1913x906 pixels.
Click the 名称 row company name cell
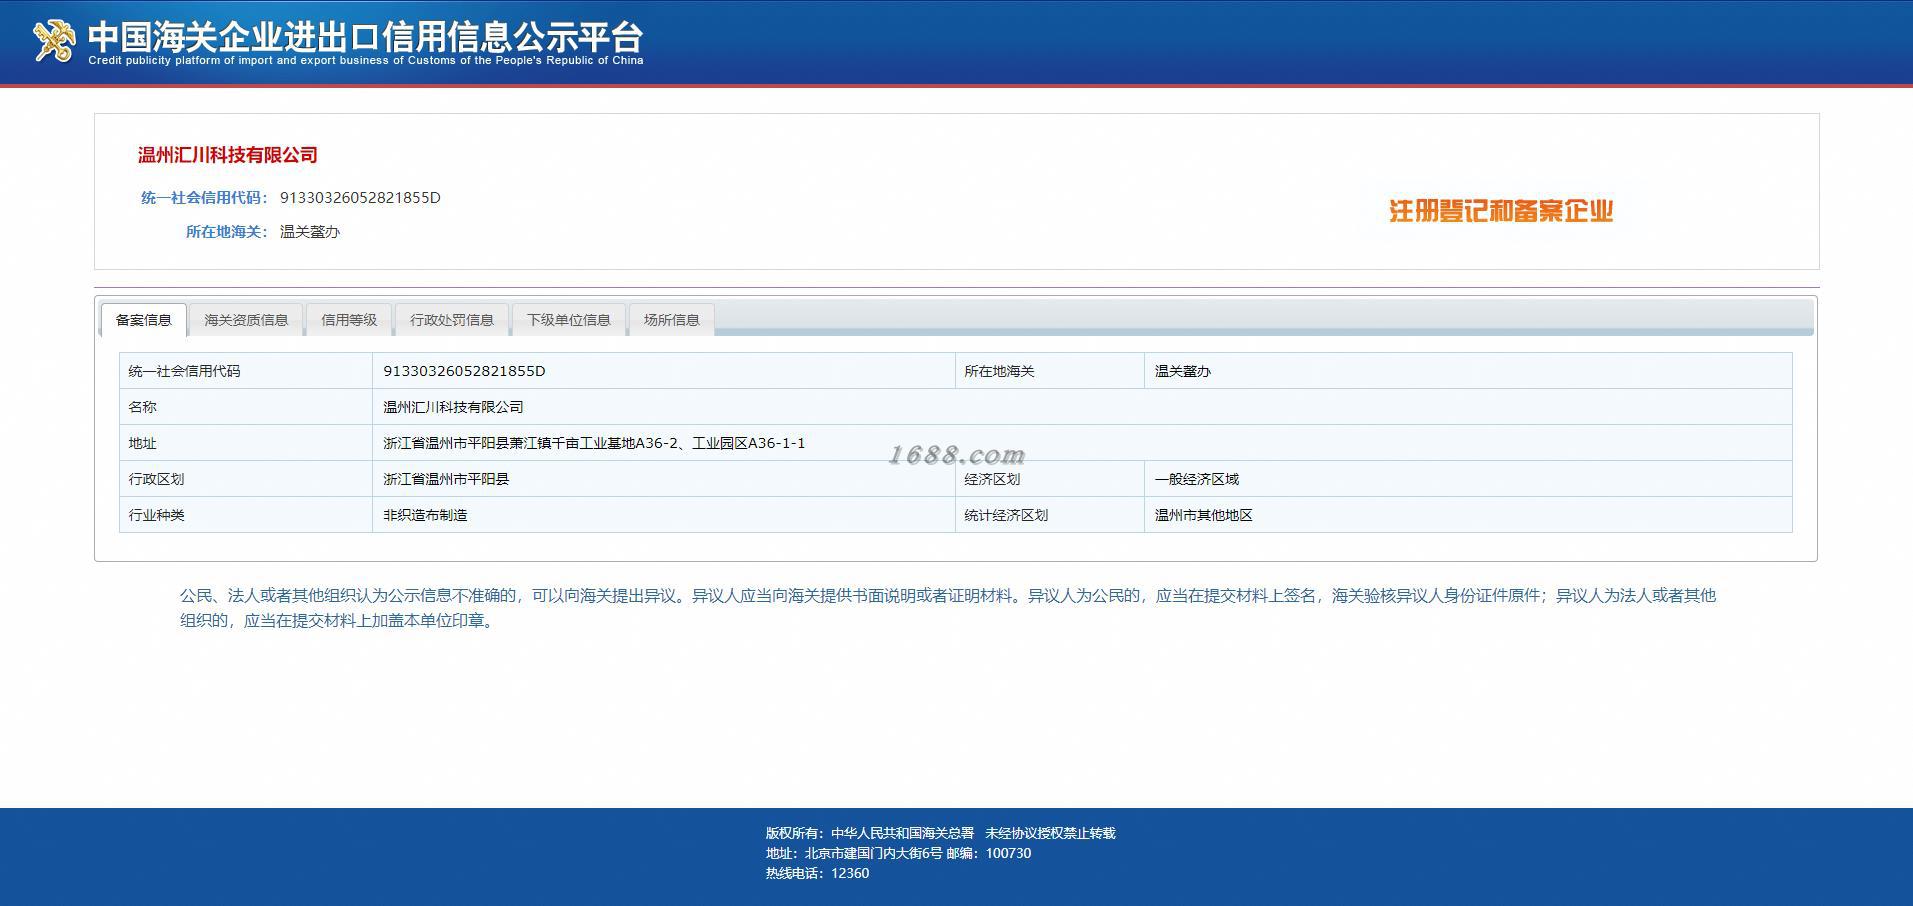(x=1082, y=407)
